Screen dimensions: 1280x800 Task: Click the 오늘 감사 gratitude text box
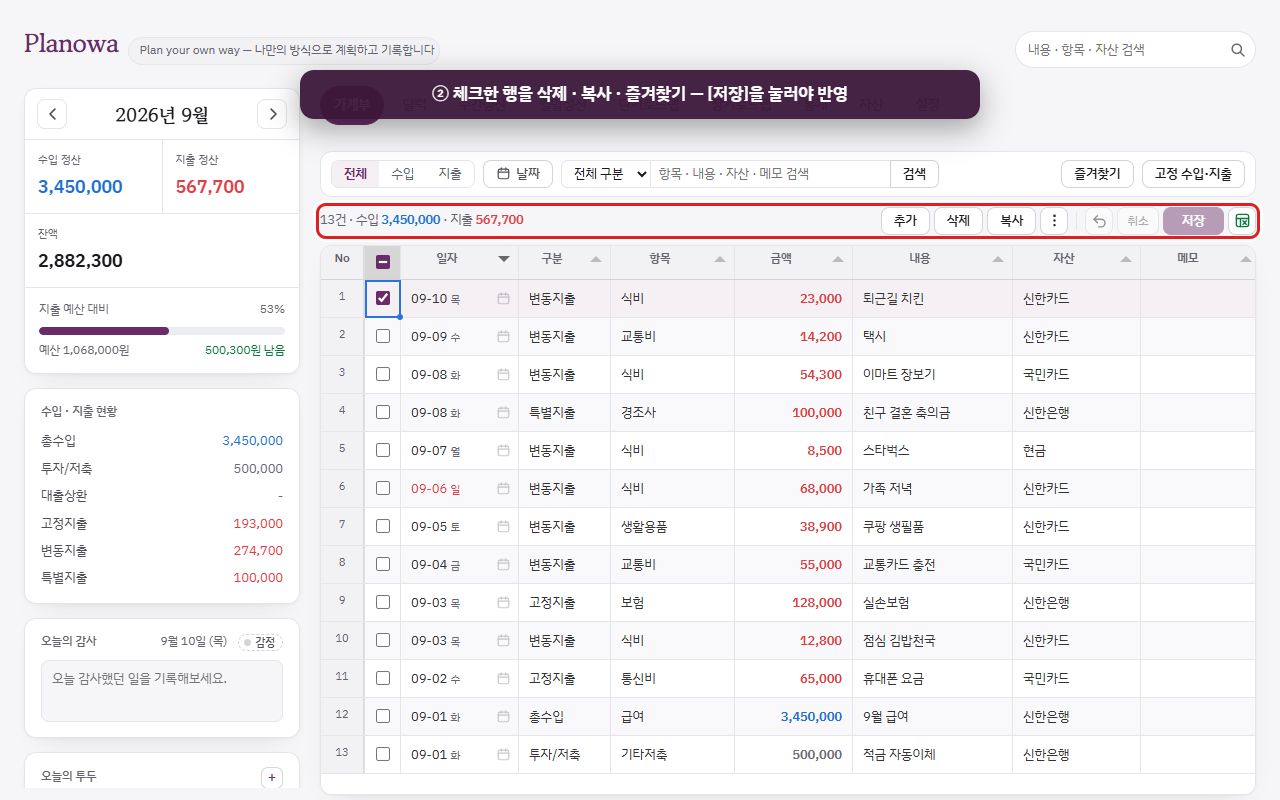pos(162,691)
